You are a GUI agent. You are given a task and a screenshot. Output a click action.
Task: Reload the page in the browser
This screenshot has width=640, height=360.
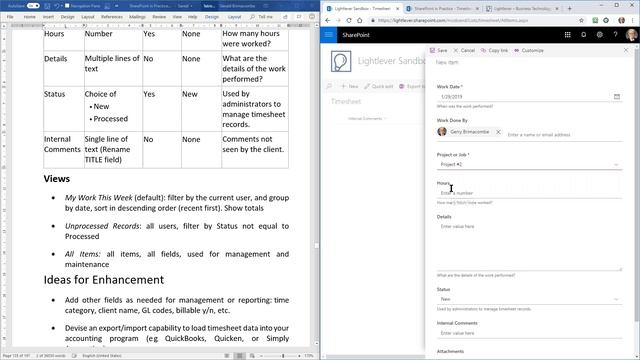coord(349,20)
